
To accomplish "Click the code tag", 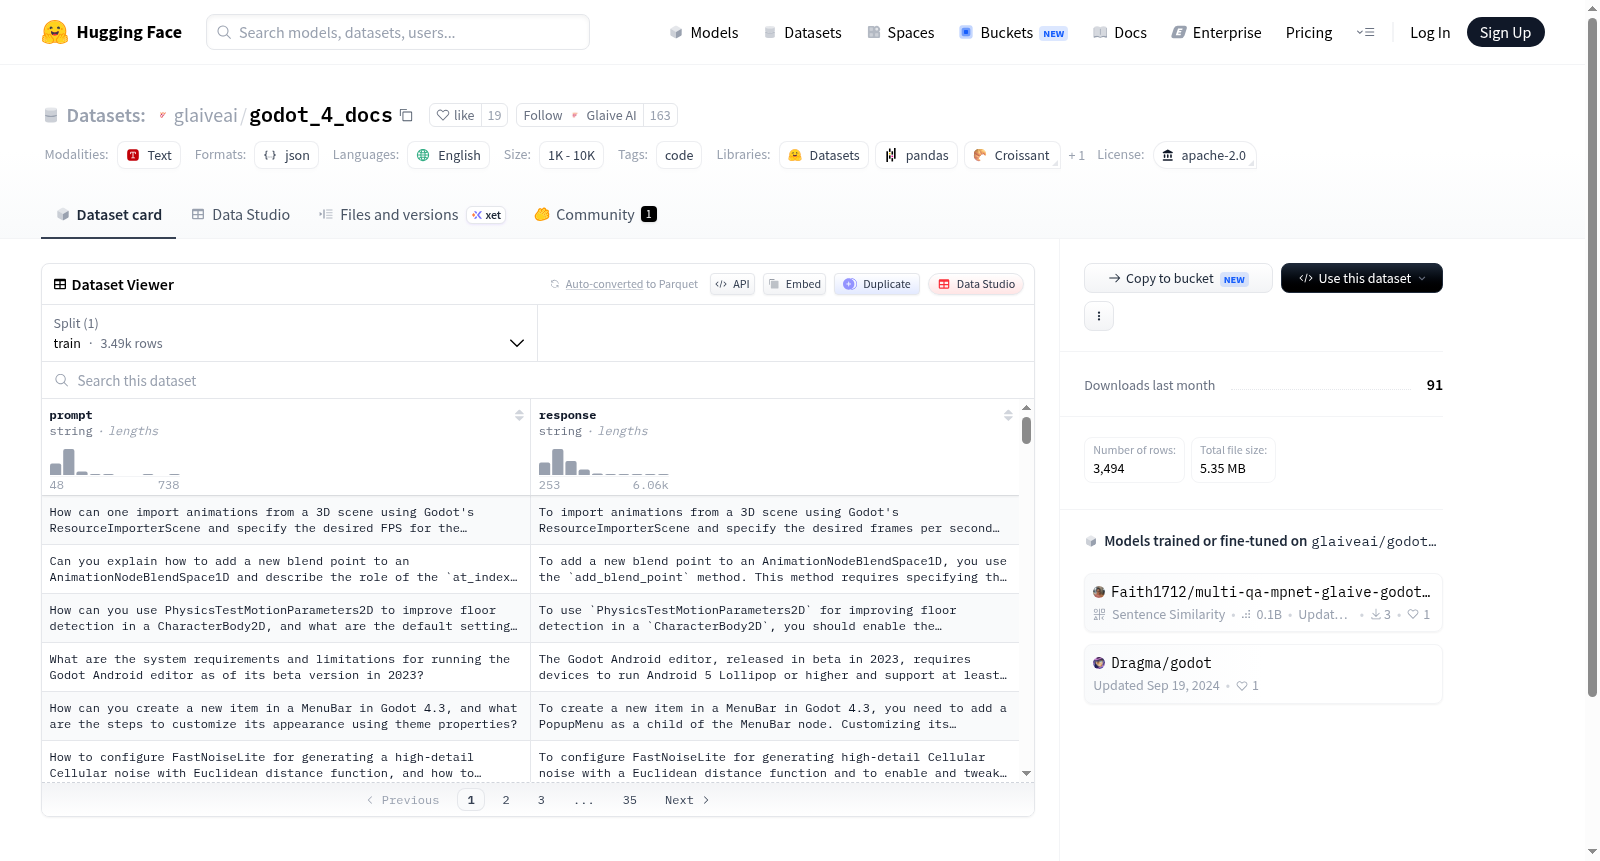I will pos(679,155).
